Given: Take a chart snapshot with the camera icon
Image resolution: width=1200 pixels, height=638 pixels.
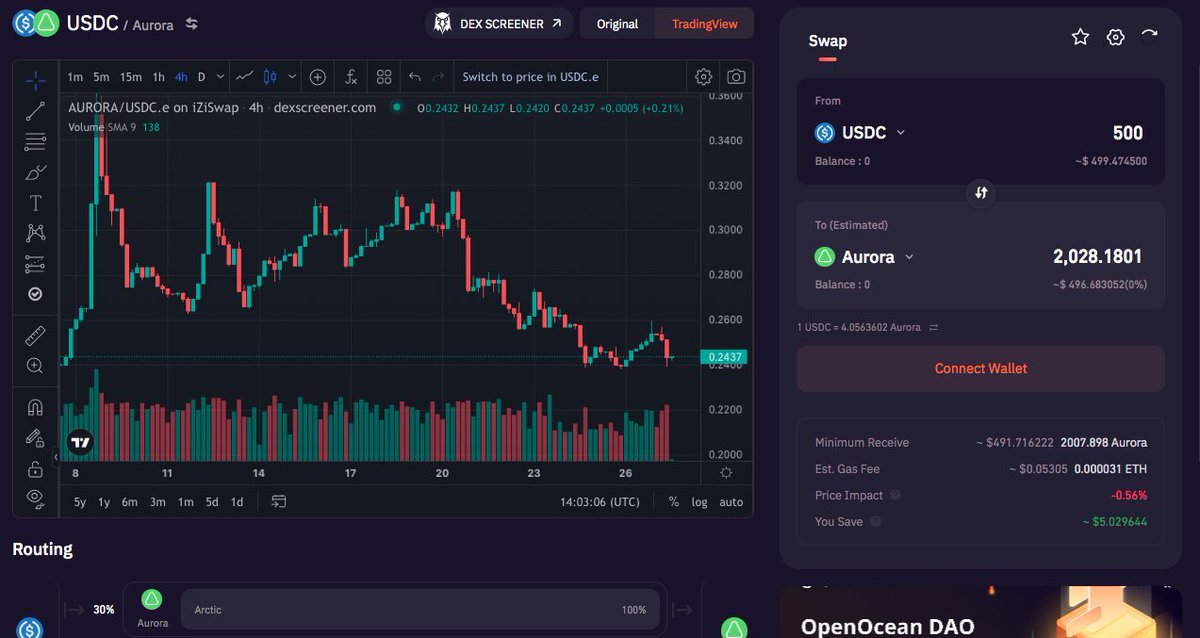Looking at the screenshot, I should pyautogui.click(x=734, y=76).
